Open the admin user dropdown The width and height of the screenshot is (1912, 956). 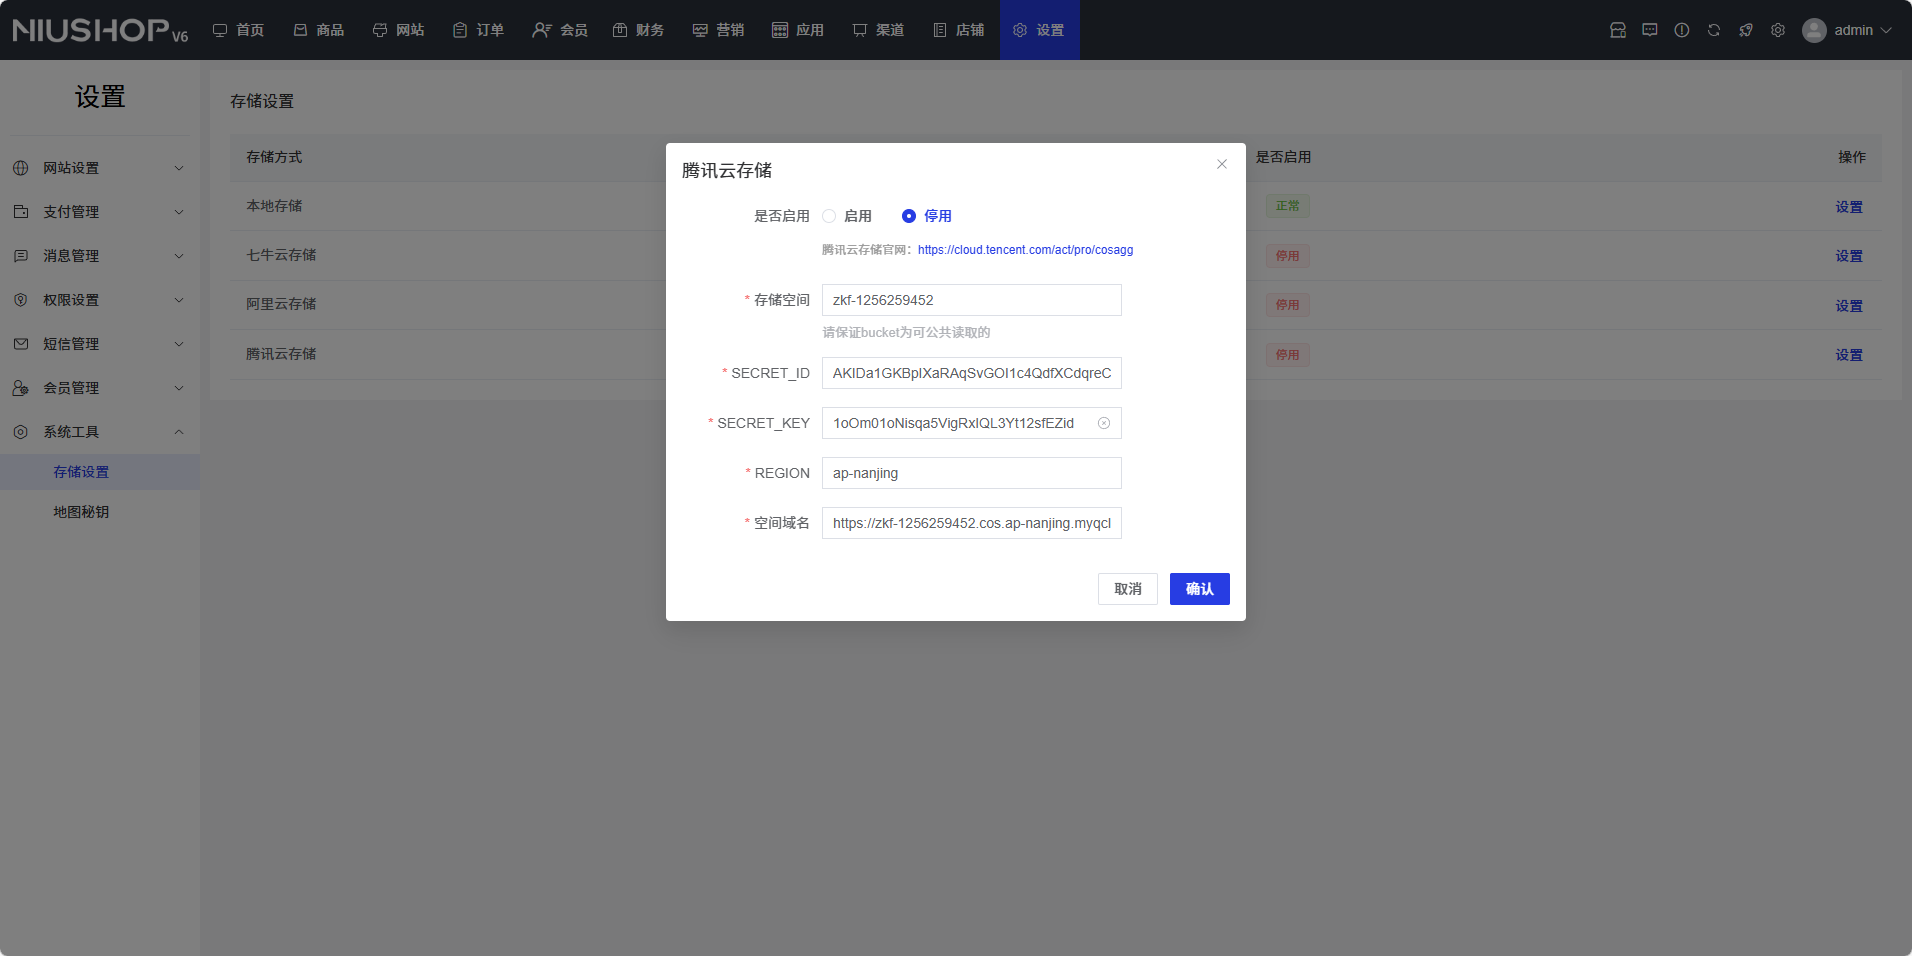coord(1848,30)
